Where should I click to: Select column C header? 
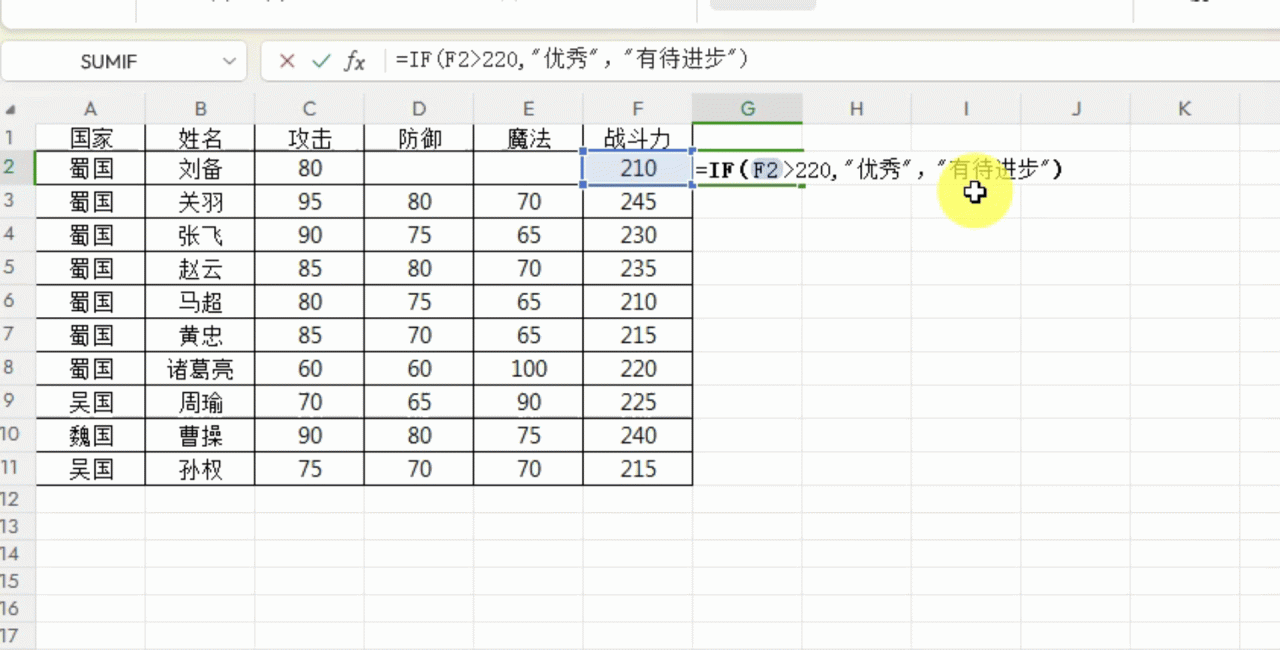click(309, 109)
